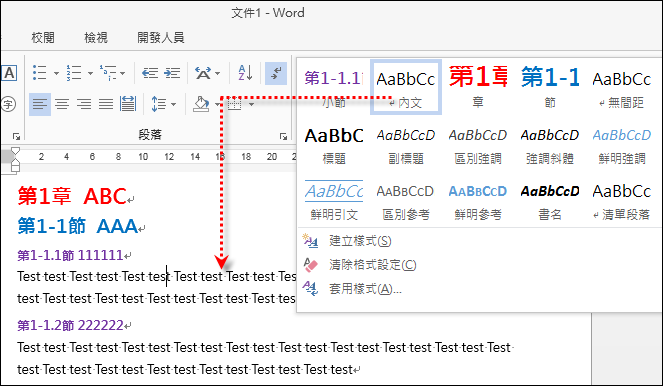Decrease paragraph indent
Image resolution: width=663 pixels, height=386 pixels.
click(x=150, y=73)
